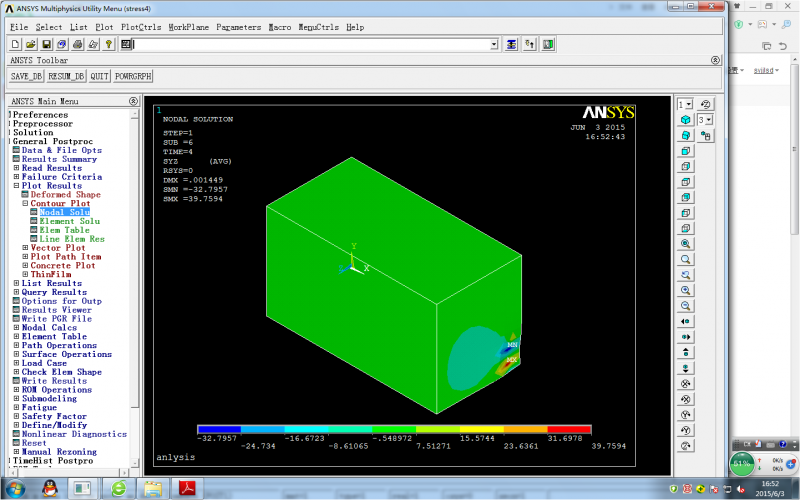The height and width of the screenshot is (500, 800).
Task: Expand the Plot Path Item node
Action: (x=25, y=257)
